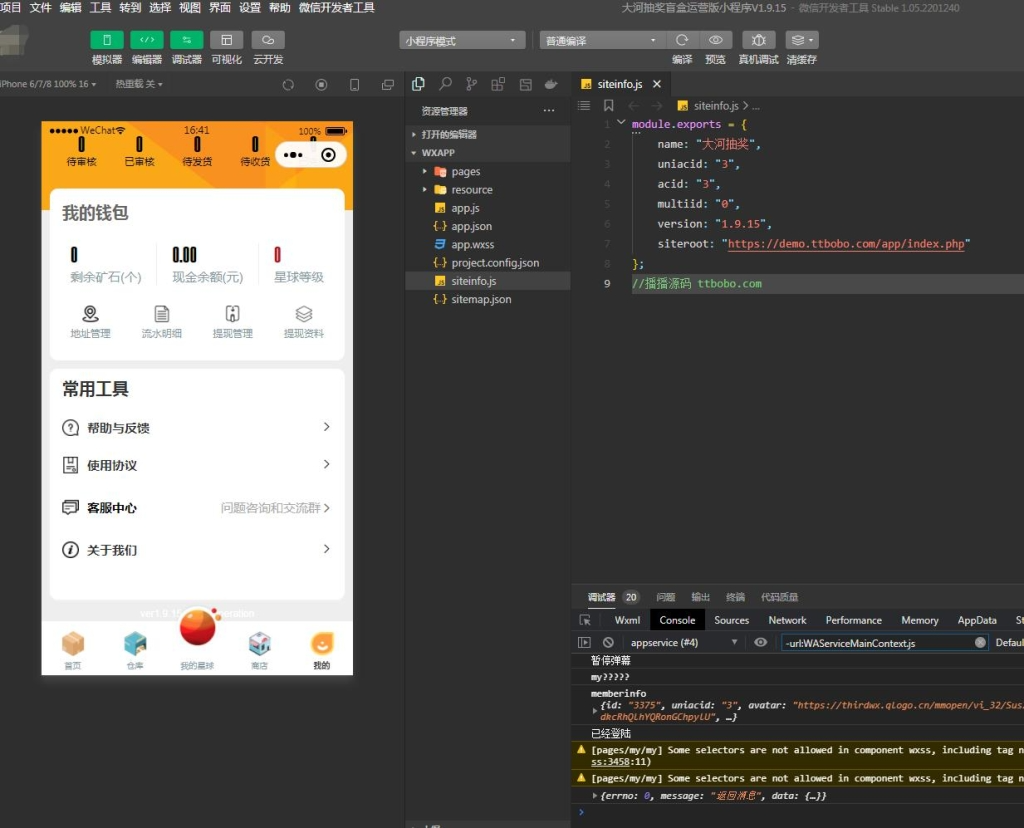Open the extensions icon in the sidebar
Viewport: 1024px width, 828px height.
coord(498,84)
